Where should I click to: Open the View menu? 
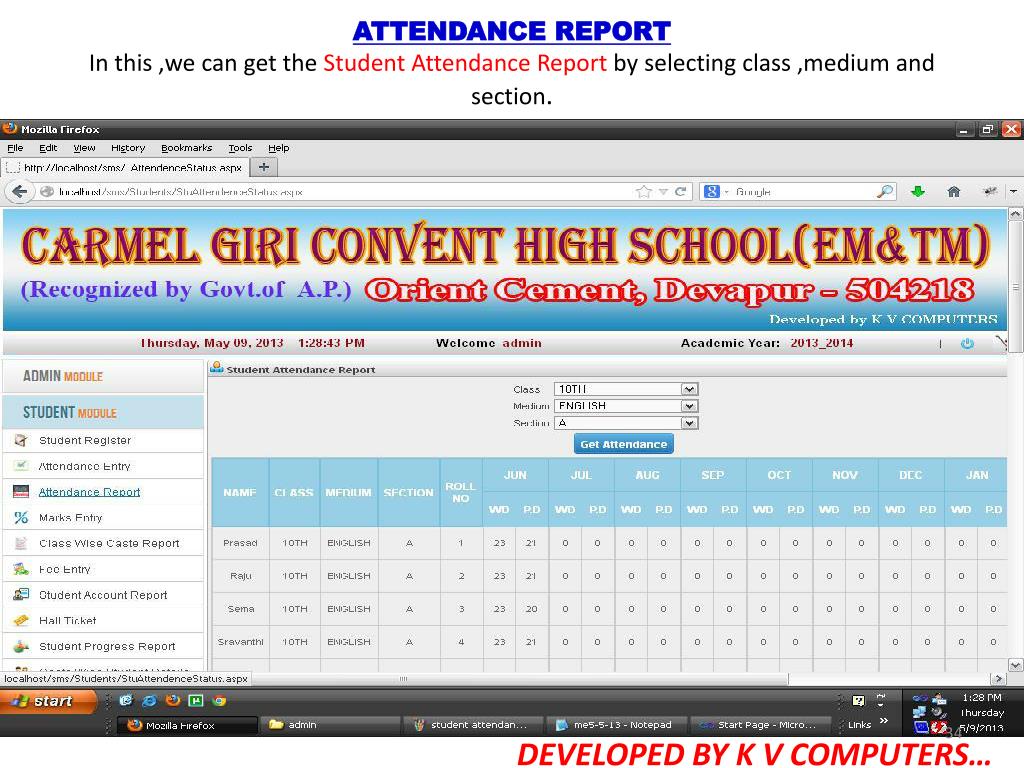[84, 148]
